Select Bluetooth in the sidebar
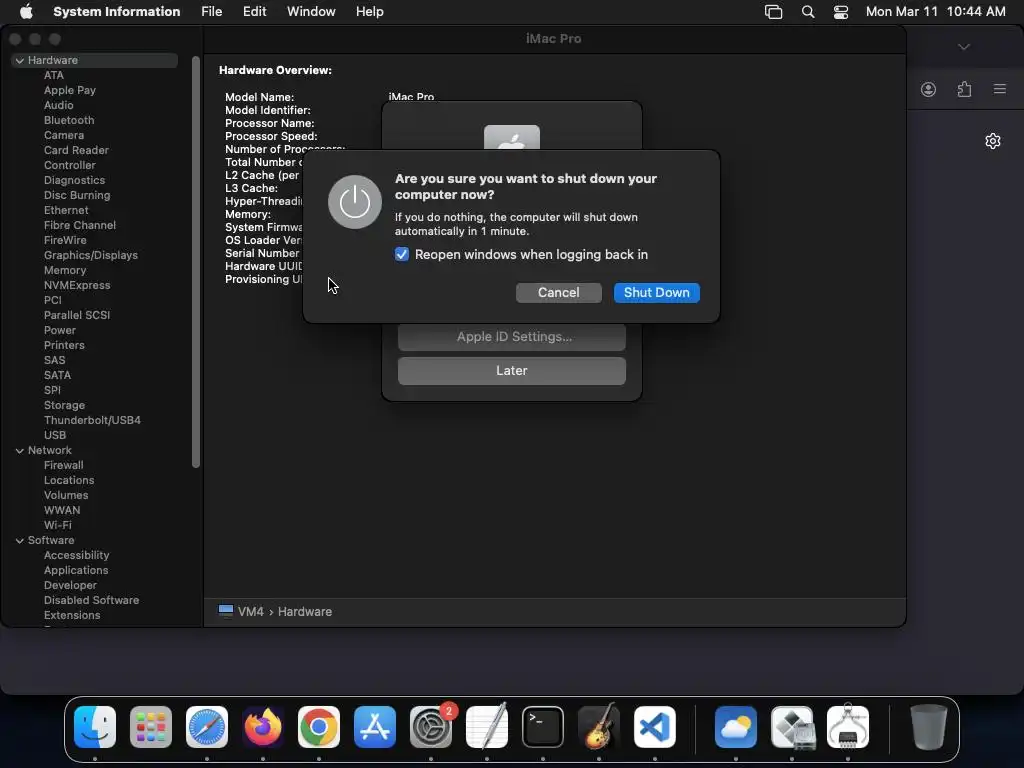The width and height of the screenshot is (1024, 768). point(69,120)
